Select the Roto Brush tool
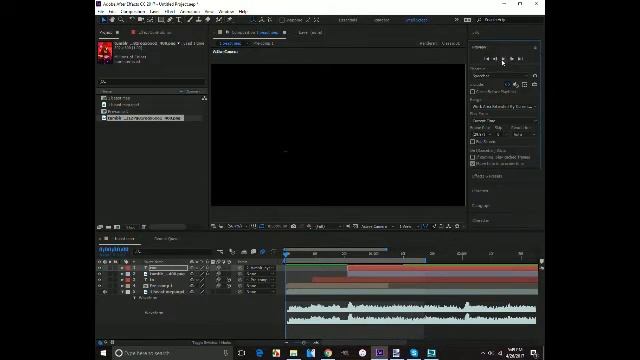 [219, 20]
